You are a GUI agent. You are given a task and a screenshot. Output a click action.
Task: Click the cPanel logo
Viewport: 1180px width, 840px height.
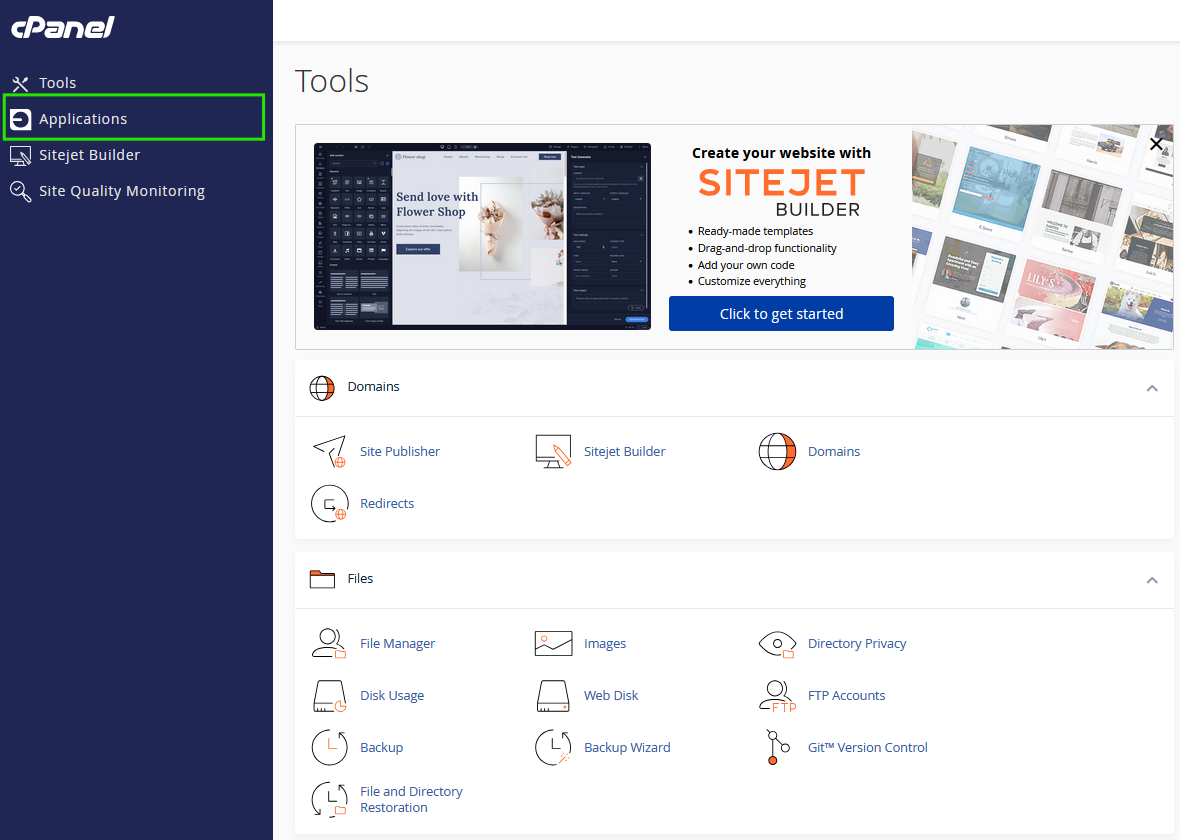tap(62, 27)
